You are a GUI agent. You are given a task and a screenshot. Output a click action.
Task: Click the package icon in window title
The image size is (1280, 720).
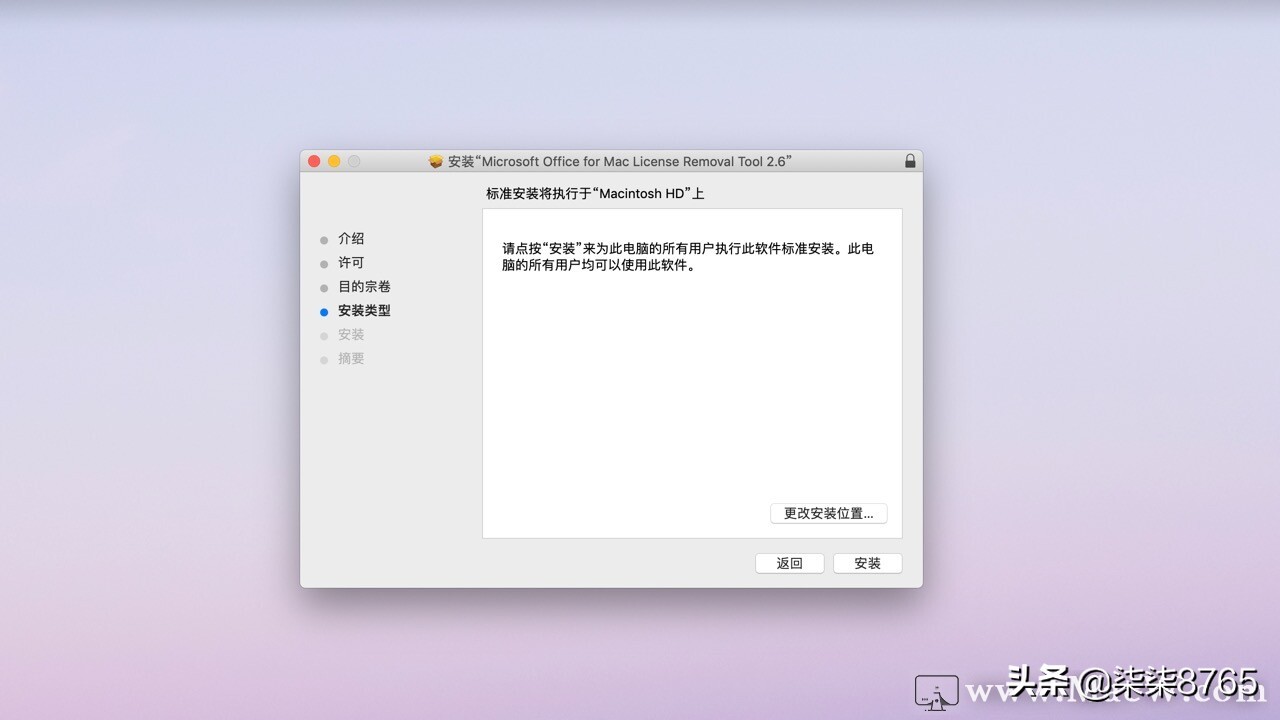[x=436, y=161]
